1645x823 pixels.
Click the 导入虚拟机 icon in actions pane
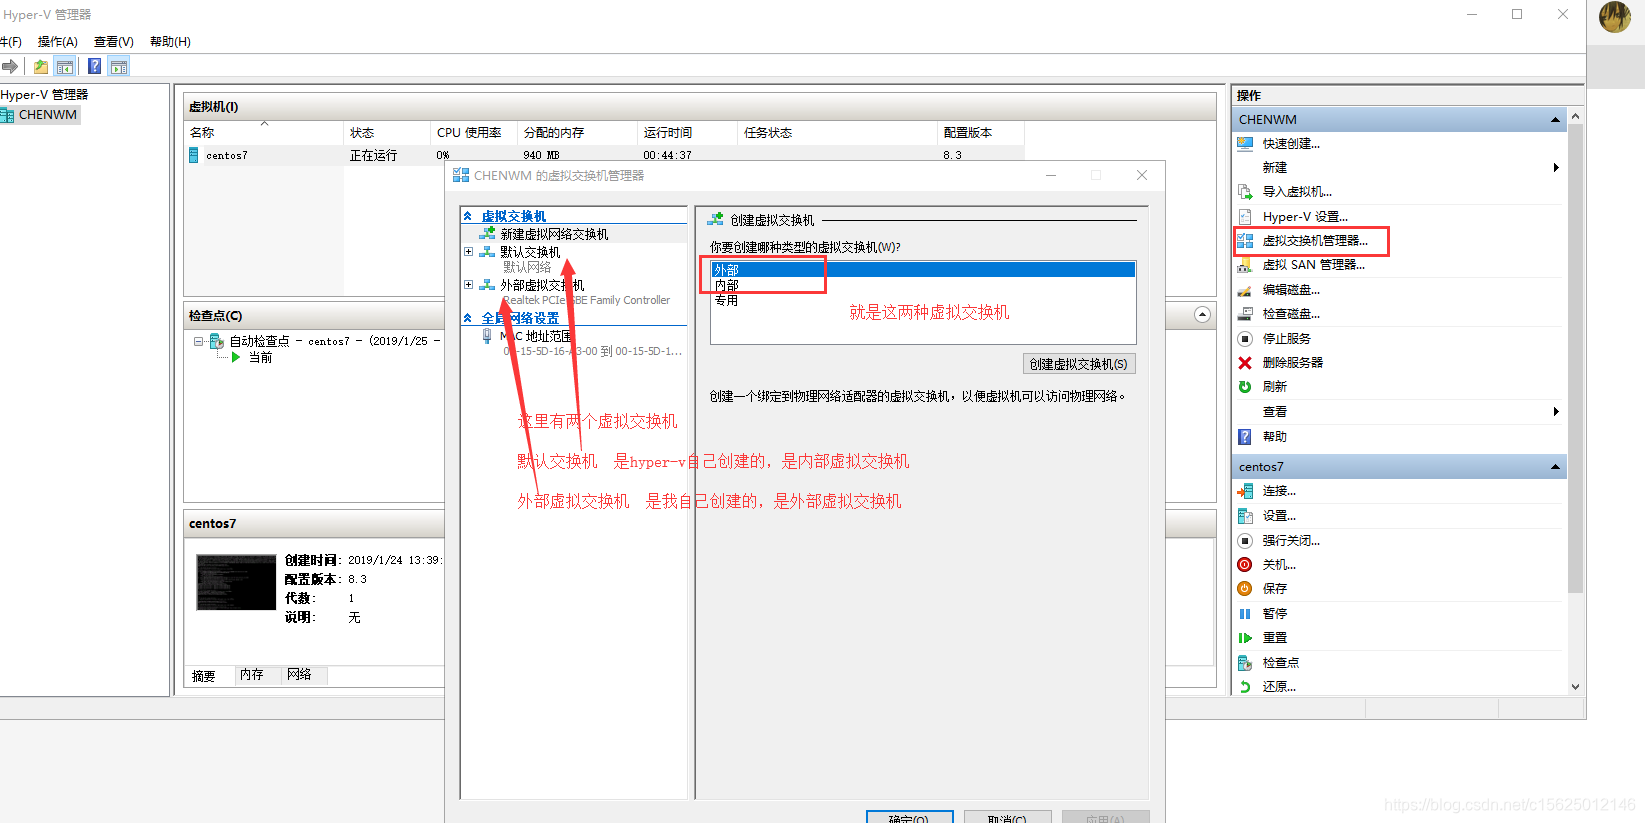1245,192
